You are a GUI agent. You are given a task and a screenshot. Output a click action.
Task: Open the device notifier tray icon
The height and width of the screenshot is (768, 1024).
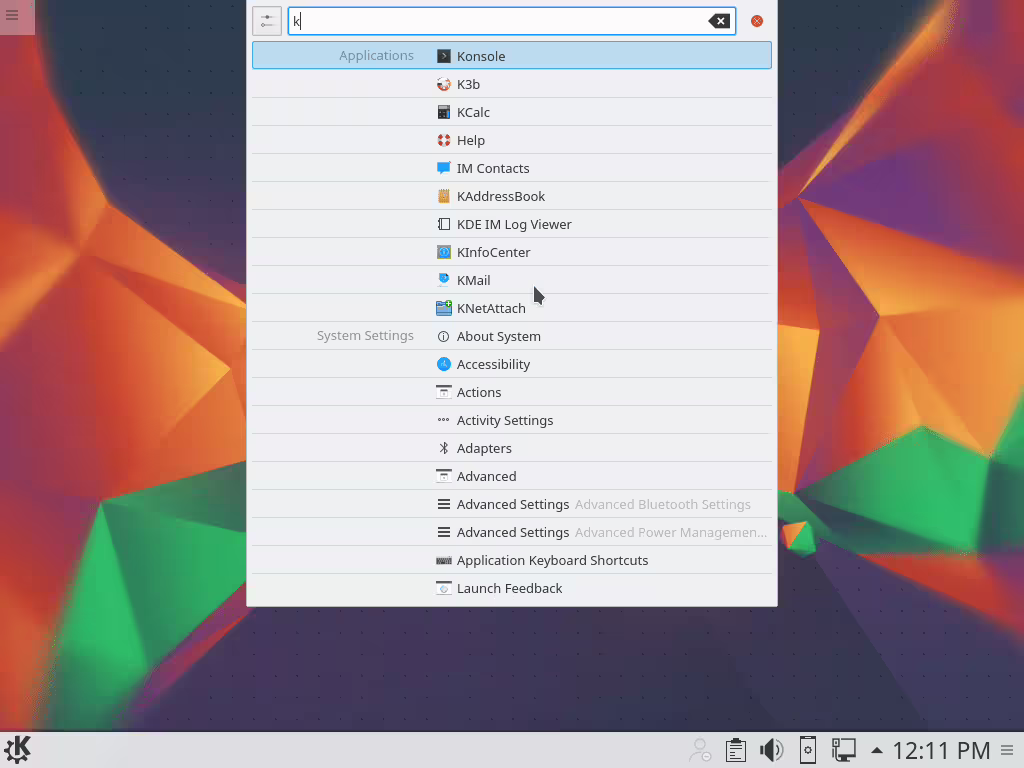(808, 750)
